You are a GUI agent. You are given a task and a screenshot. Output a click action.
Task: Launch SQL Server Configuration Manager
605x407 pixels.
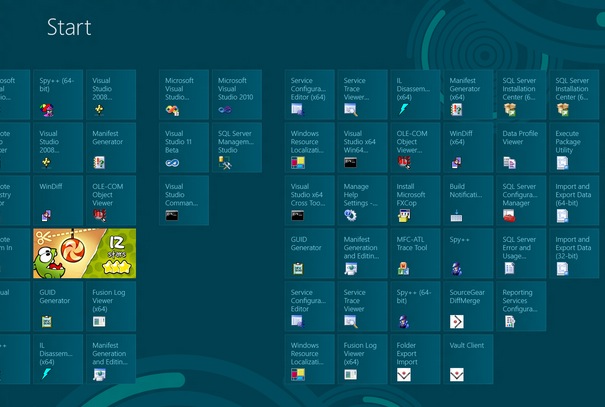coord(521,200)
